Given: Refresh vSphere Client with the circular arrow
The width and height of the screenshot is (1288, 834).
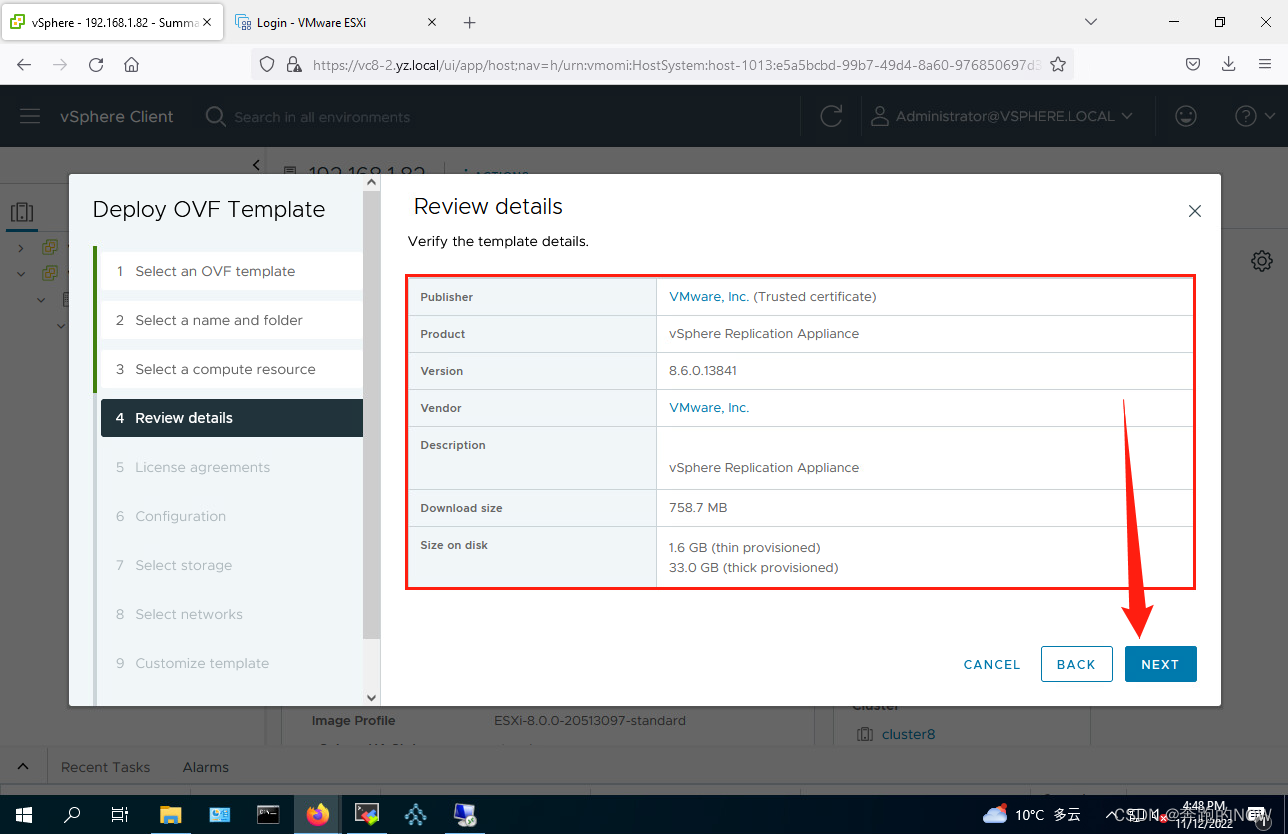Looking at the screenshot, I should (x=831, y=116).
